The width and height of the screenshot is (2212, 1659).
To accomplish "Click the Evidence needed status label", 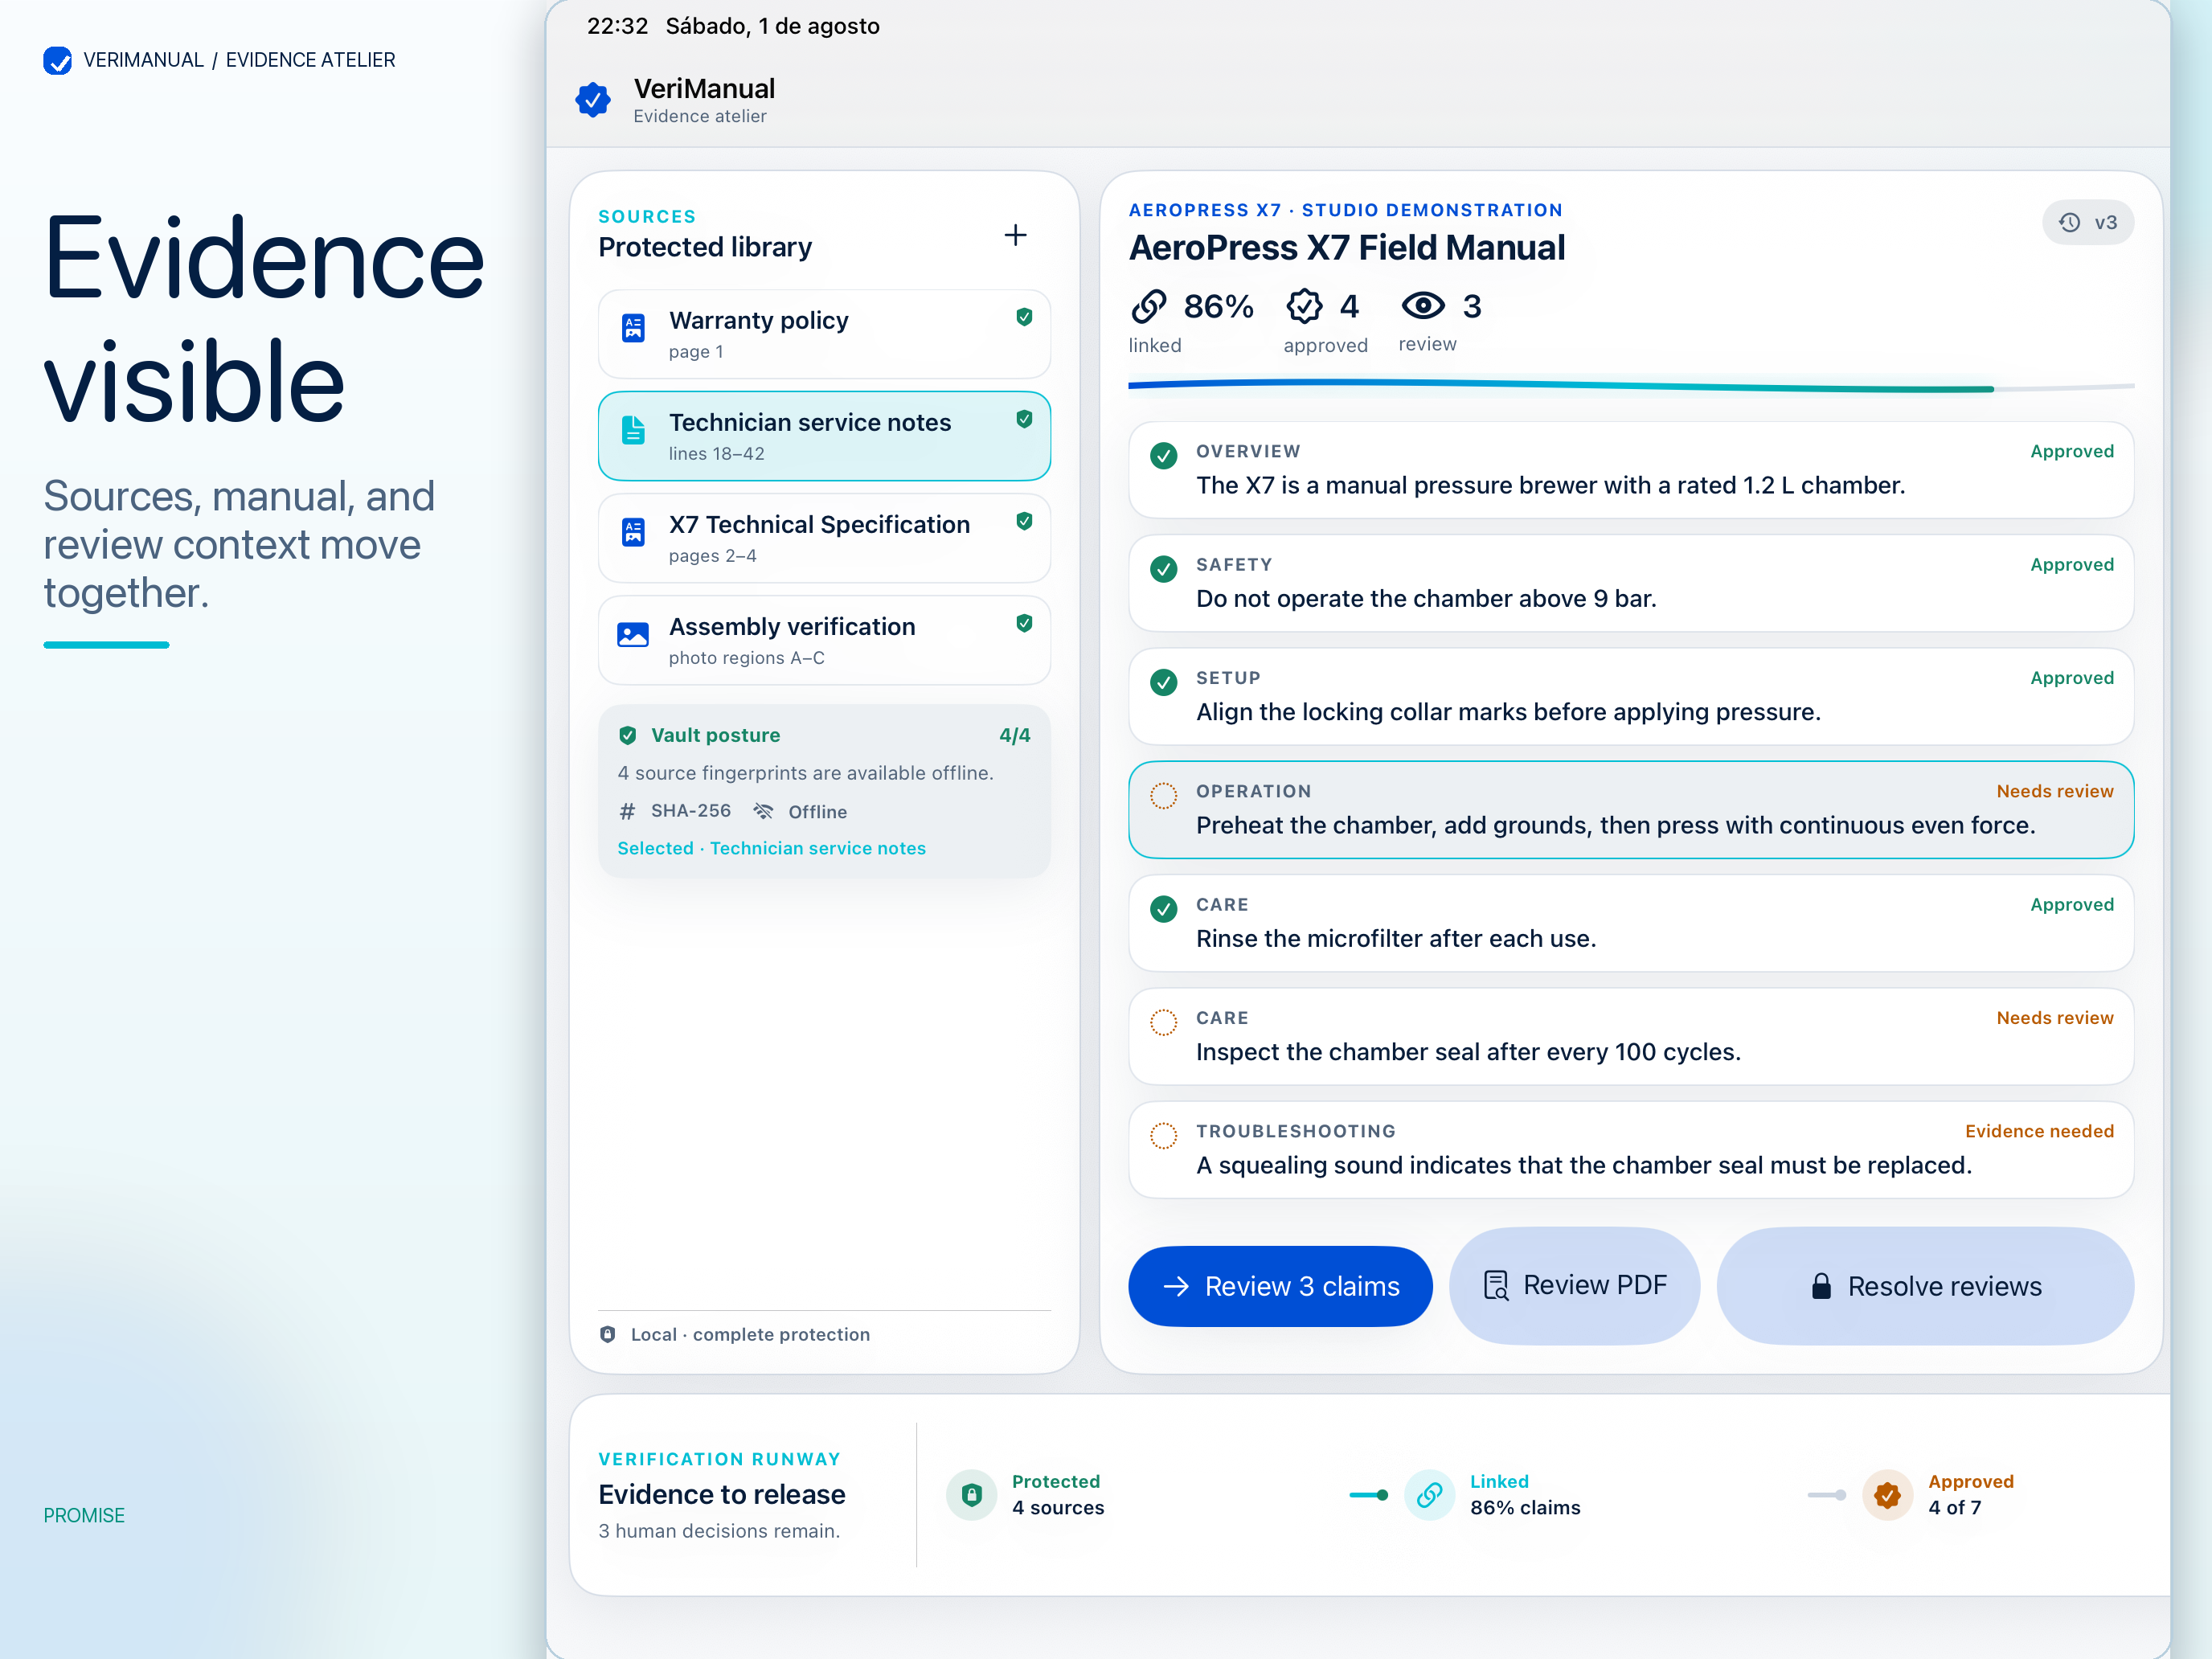I will (2039, 1131).
